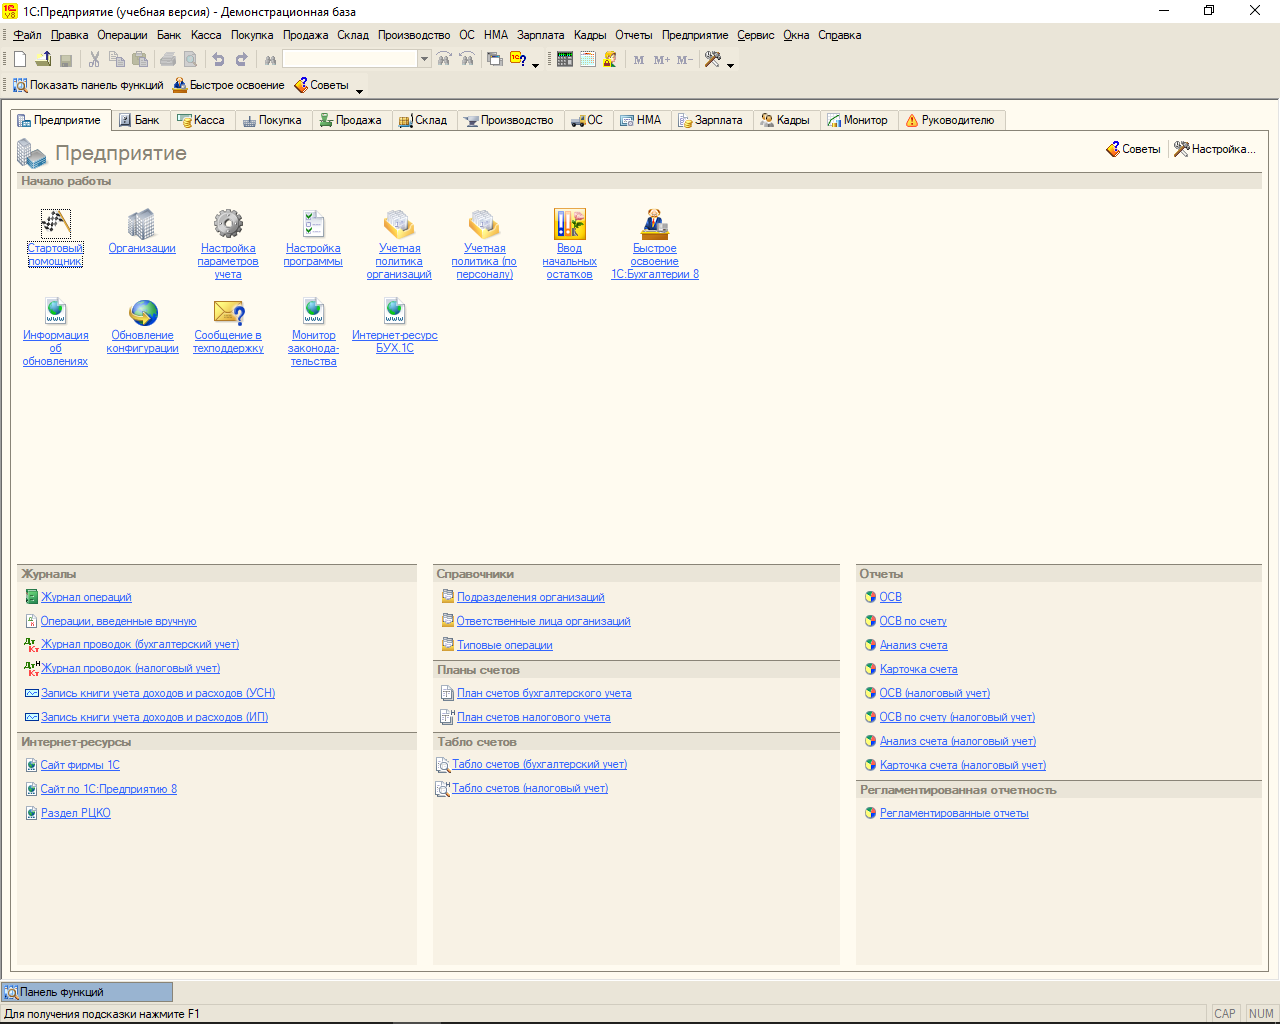Expand dropdown arrow after the tools icon

tap(730, 66)
